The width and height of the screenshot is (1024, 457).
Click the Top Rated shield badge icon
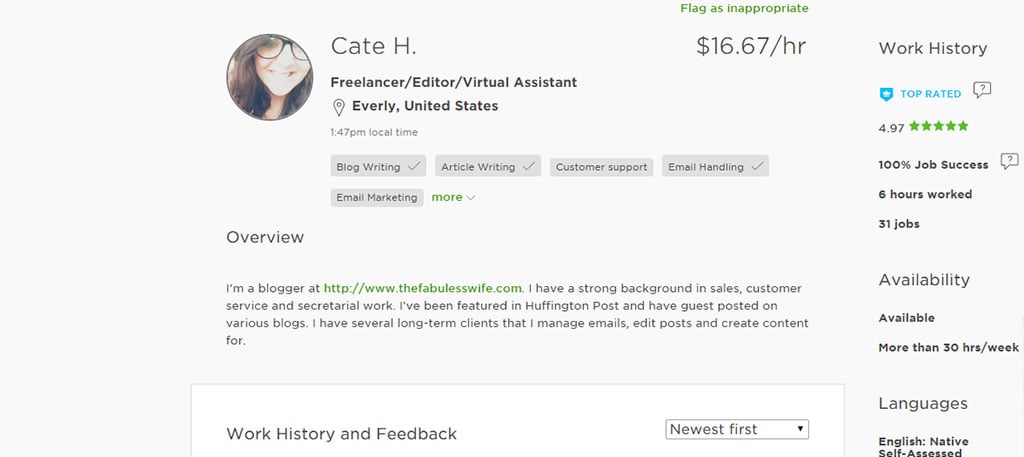click(x=886, y=94)
